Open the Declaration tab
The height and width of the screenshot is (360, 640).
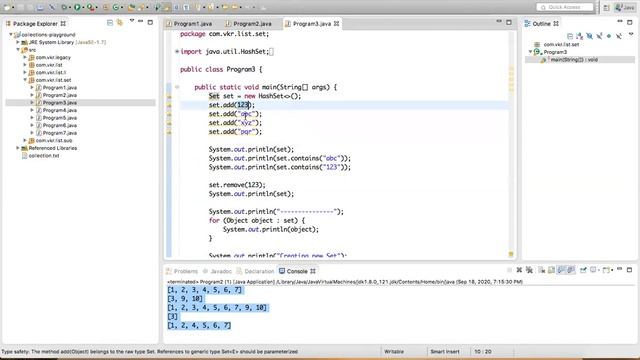256,271
